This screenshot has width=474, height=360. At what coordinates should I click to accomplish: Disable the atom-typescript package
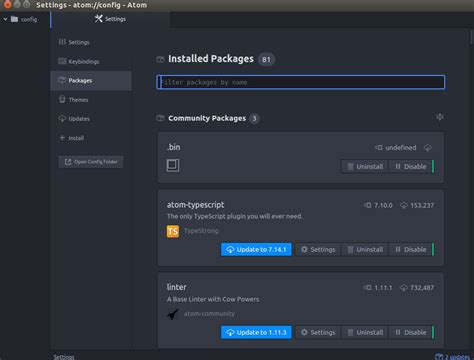(411, 249)
